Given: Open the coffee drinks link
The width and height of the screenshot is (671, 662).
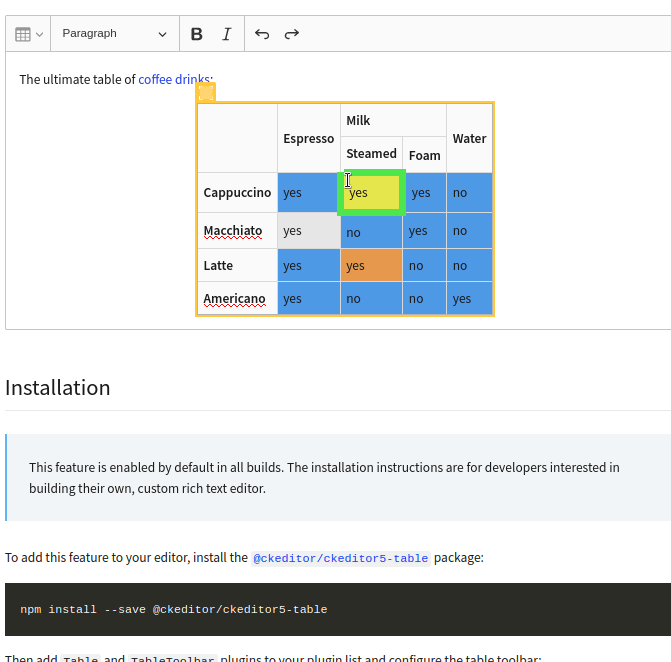Looking at the screenshot, I should coord(174,79).
